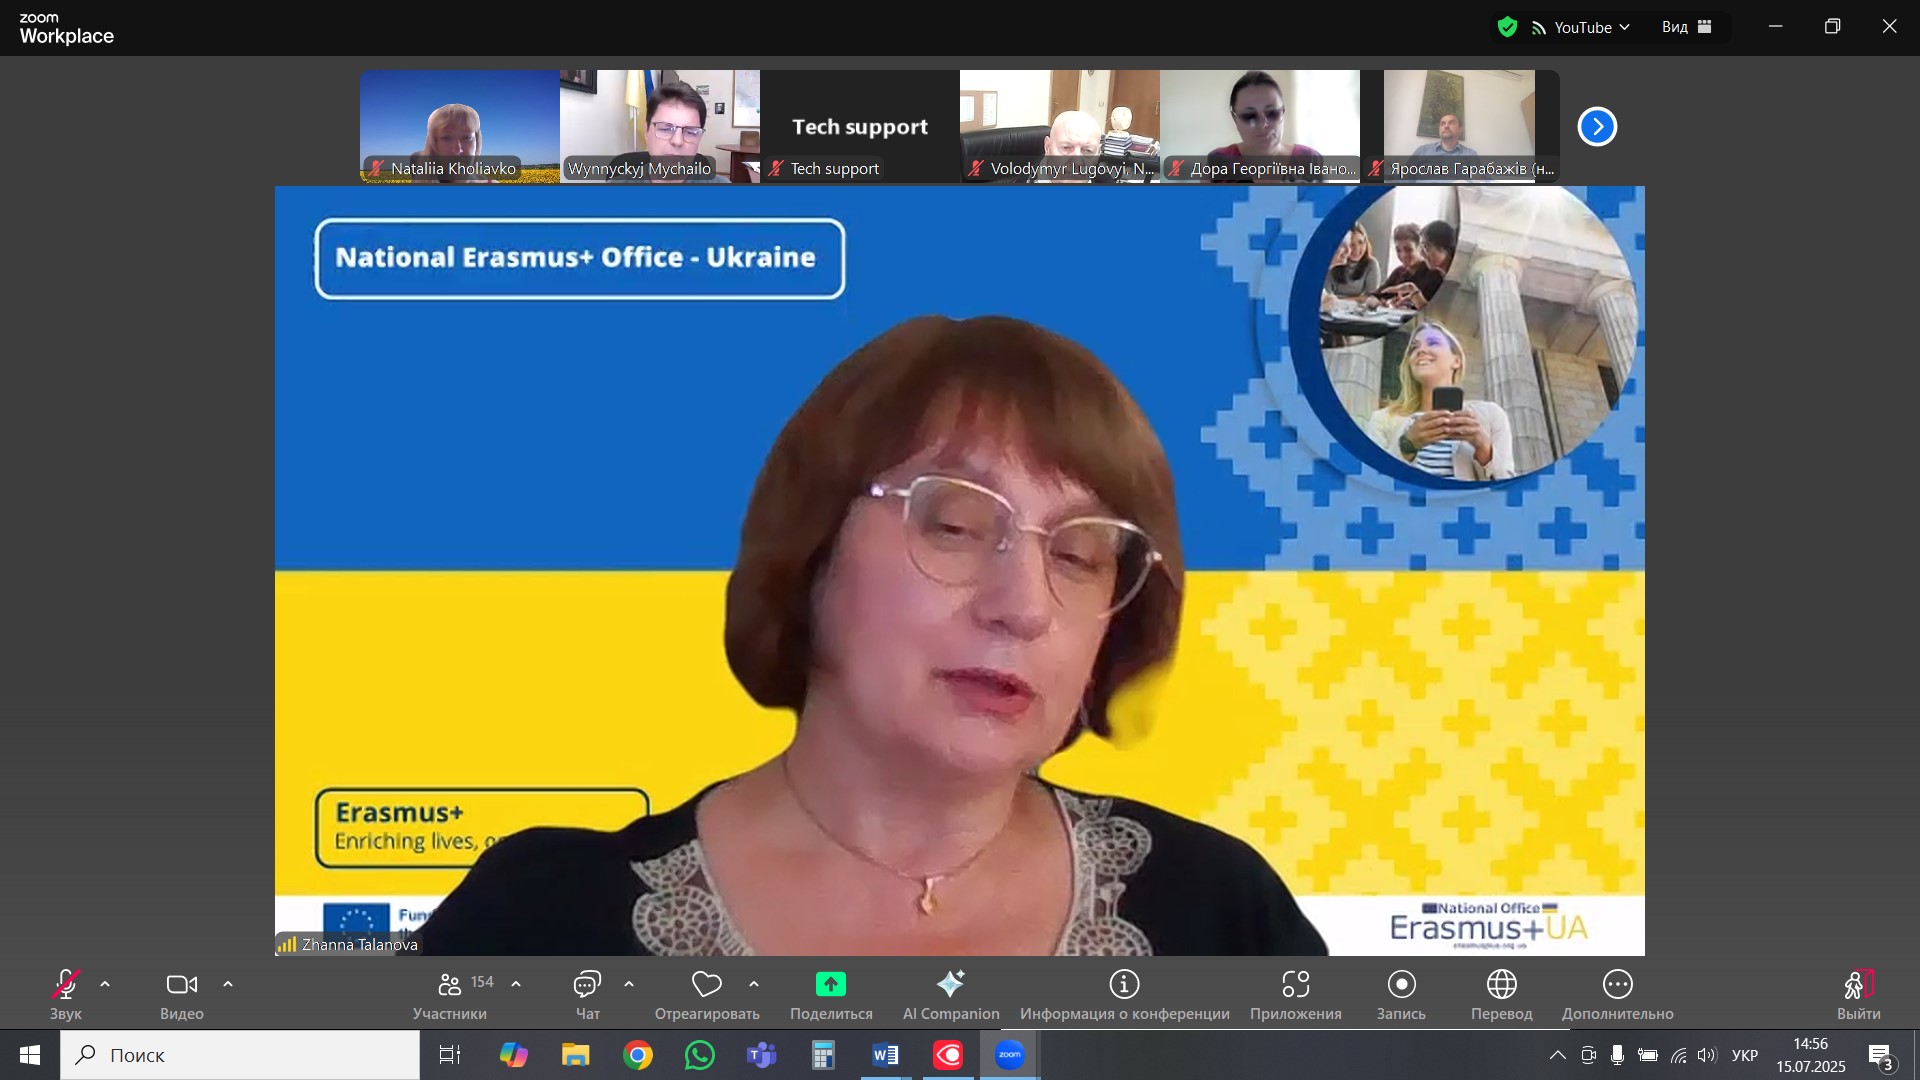Open the clock showing 14:56
The height and width of the screenshot is (1080, 1920).
1811,1055
